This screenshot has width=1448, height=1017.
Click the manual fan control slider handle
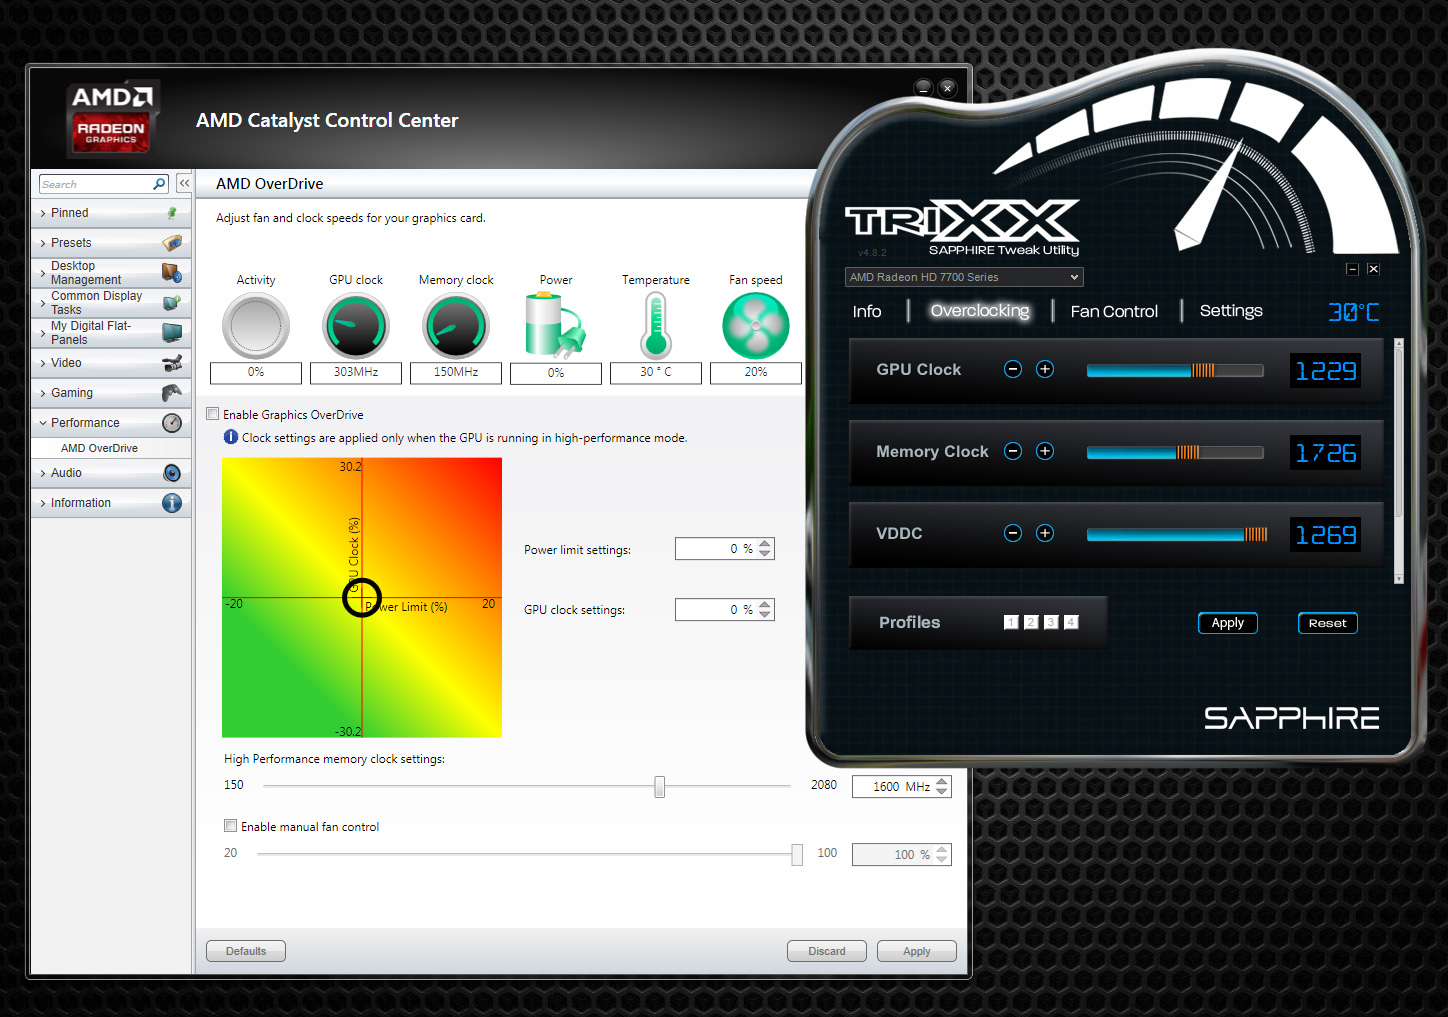pyautogui.click(x=797, y=854)
